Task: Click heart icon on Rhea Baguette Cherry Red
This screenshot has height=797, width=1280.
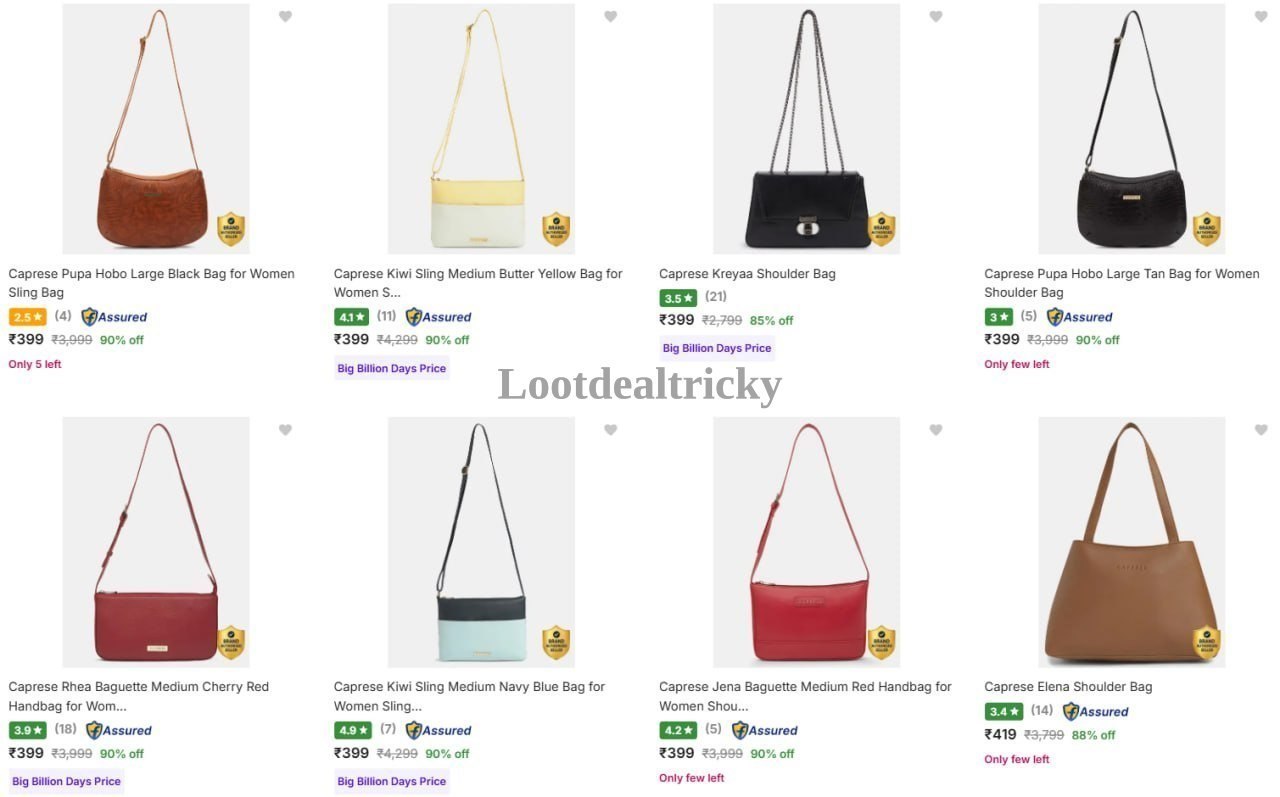Action: tap(285, 430)
